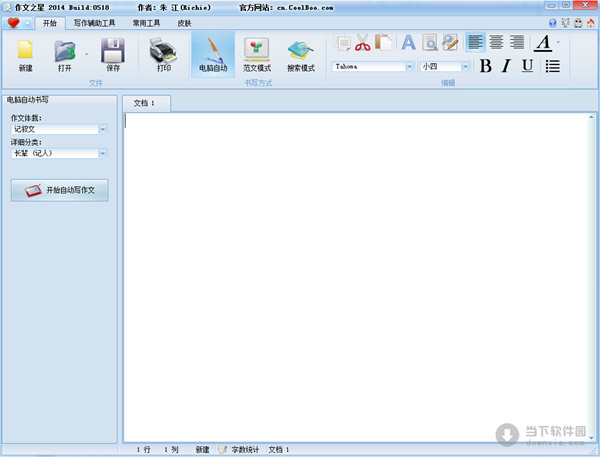Open the Tahoma font name dropdown
600x457 pixels.
409,67
